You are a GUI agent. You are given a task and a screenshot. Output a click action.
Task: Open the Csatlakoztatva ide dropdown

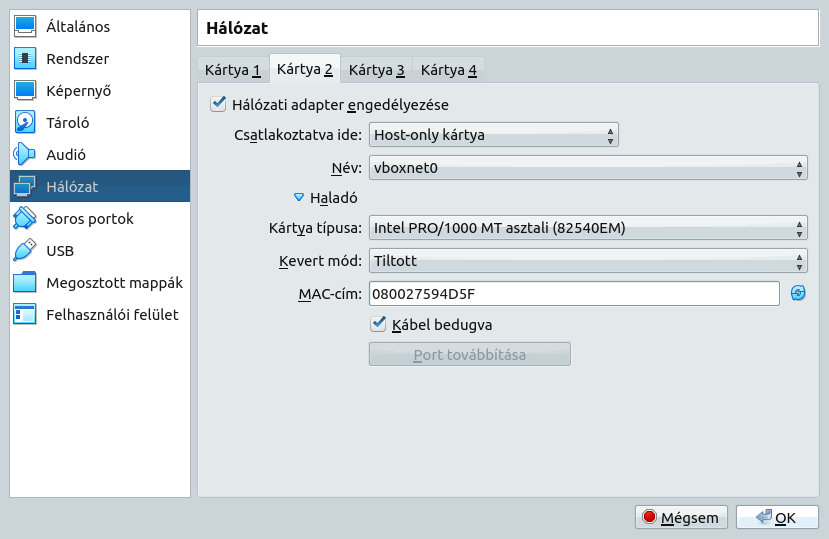click(x=493, y=135)
